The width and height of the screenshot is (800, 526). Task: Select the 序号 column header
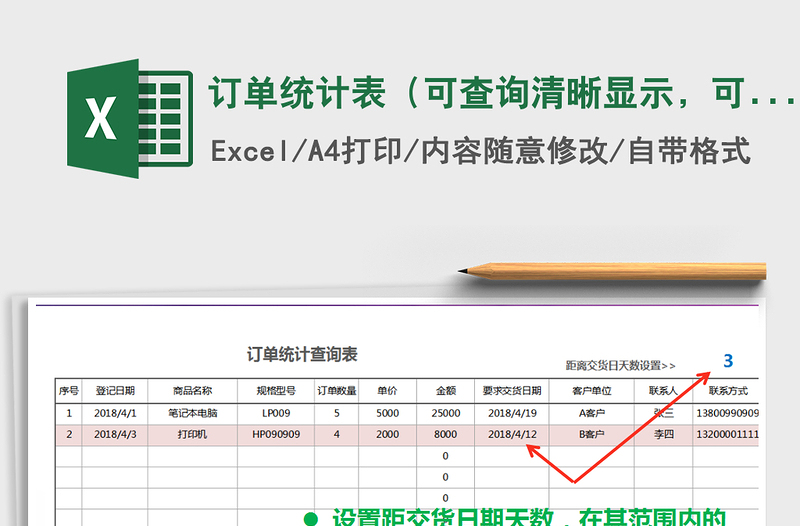coord(68,391)
